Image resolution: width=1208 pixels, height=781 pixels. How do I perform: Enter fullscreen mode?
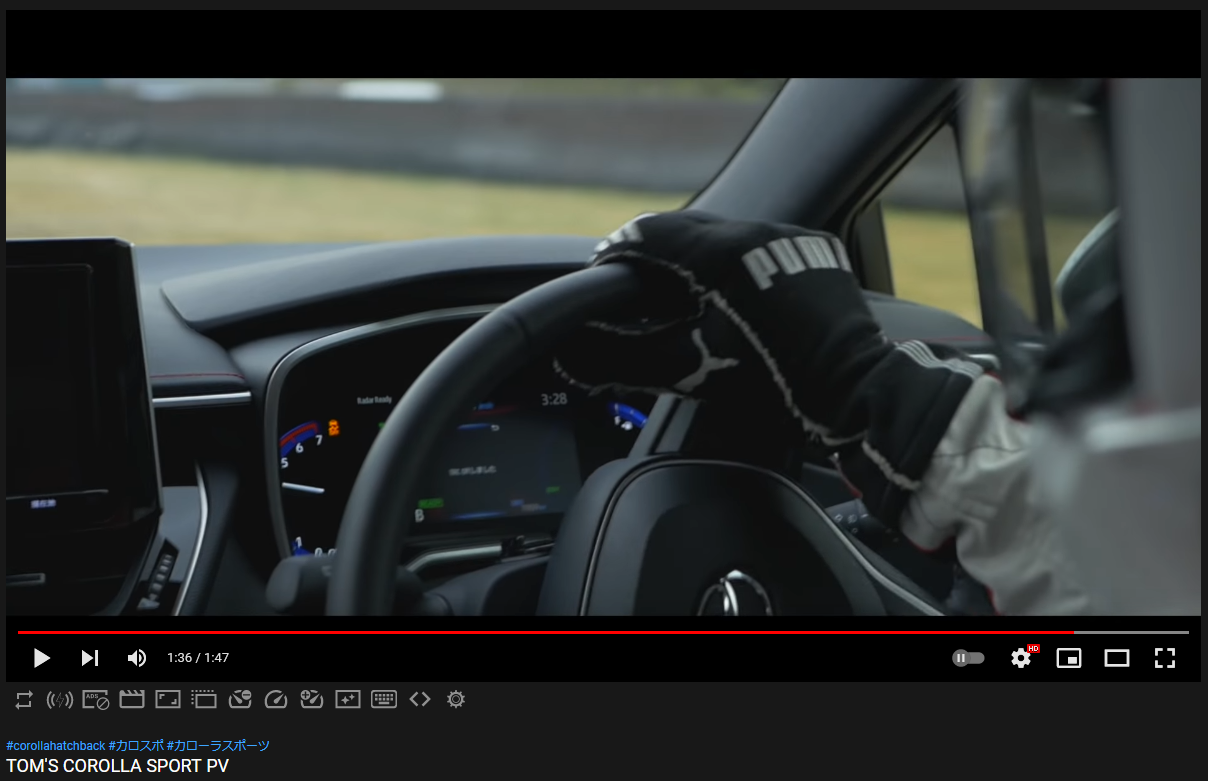(1165, 658)
